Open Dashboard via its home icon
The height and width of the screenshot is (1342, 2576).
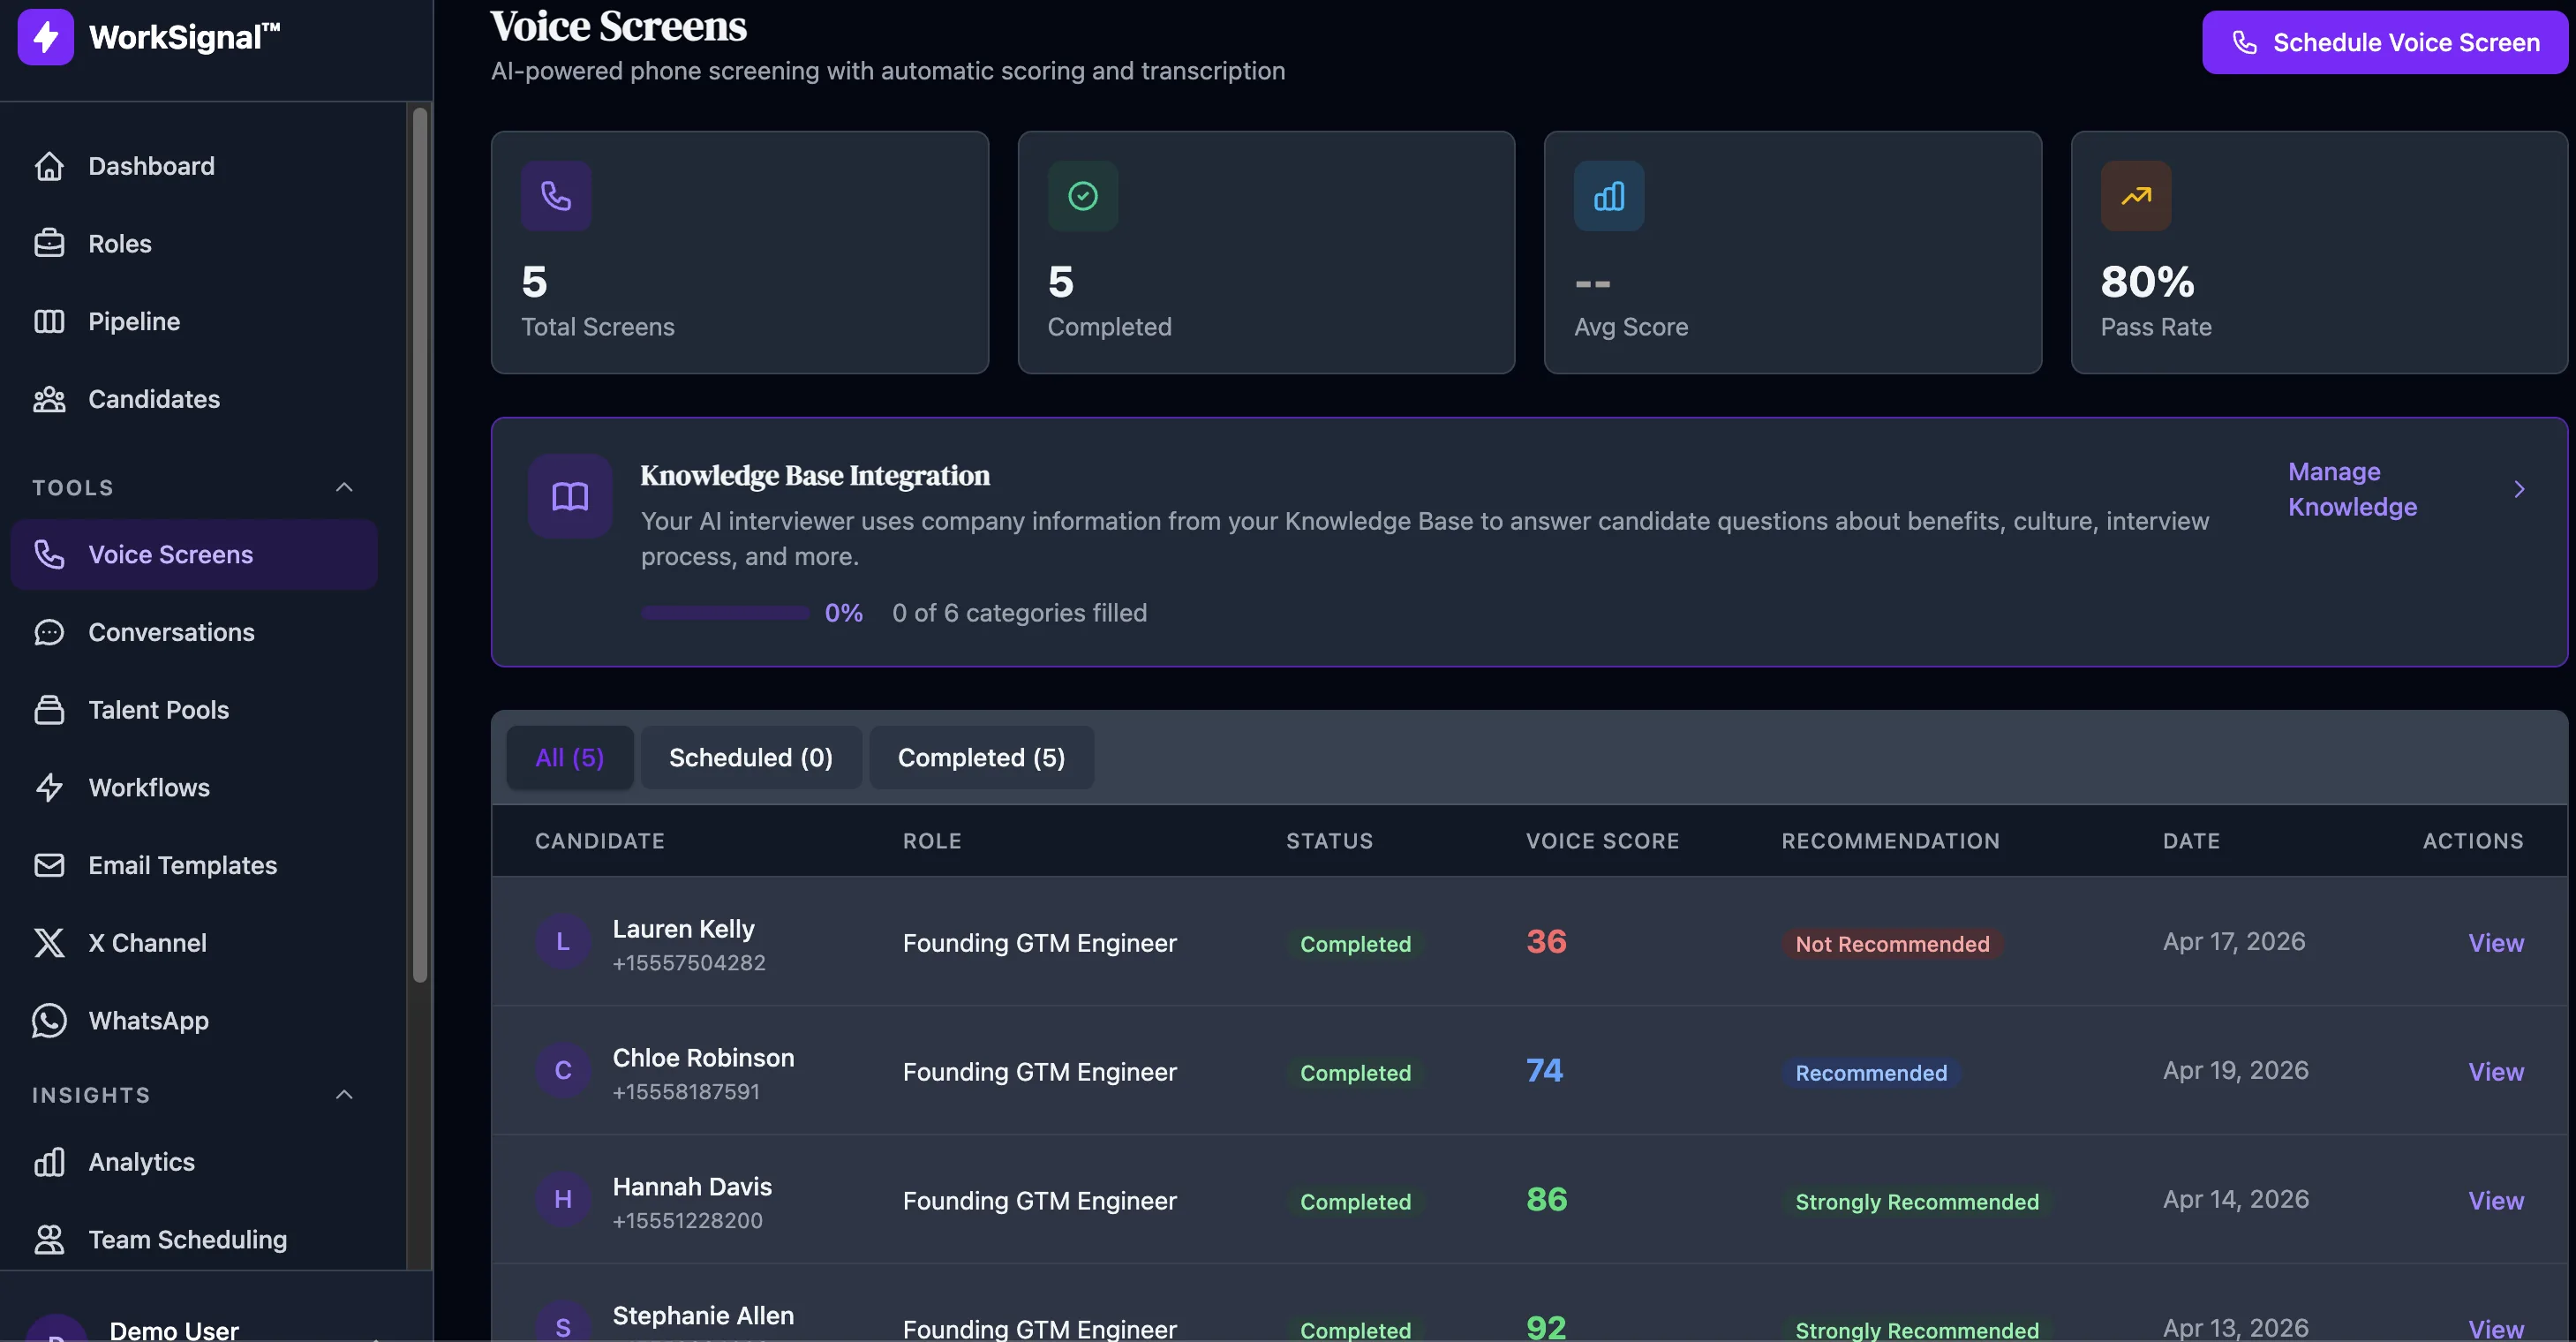coord(49,166)
